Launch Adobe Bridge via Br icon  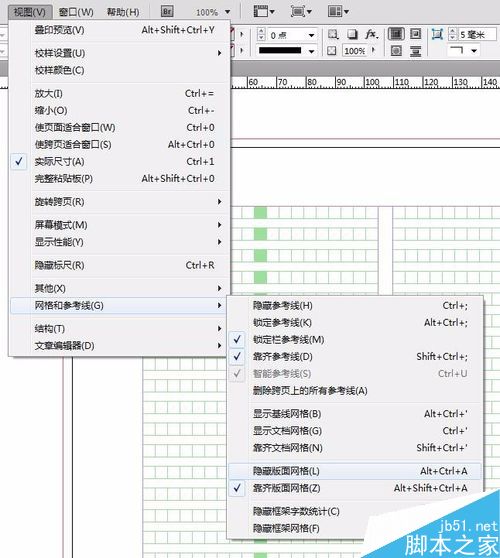(167, 11)
